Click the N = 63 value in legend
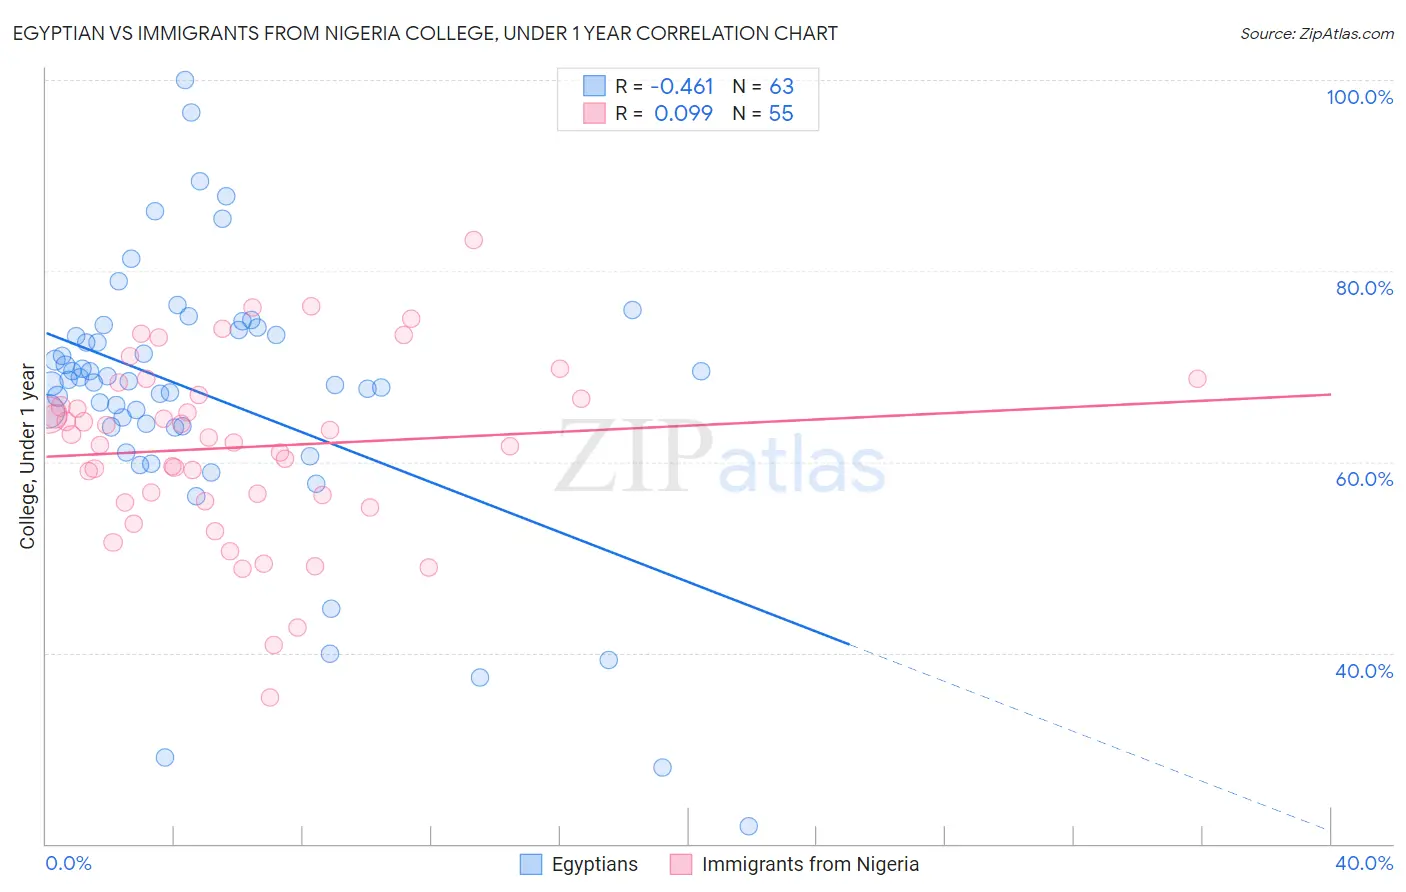Image resolution: width=1406 pixels, height=892 pixels. [x=763, y=87]
